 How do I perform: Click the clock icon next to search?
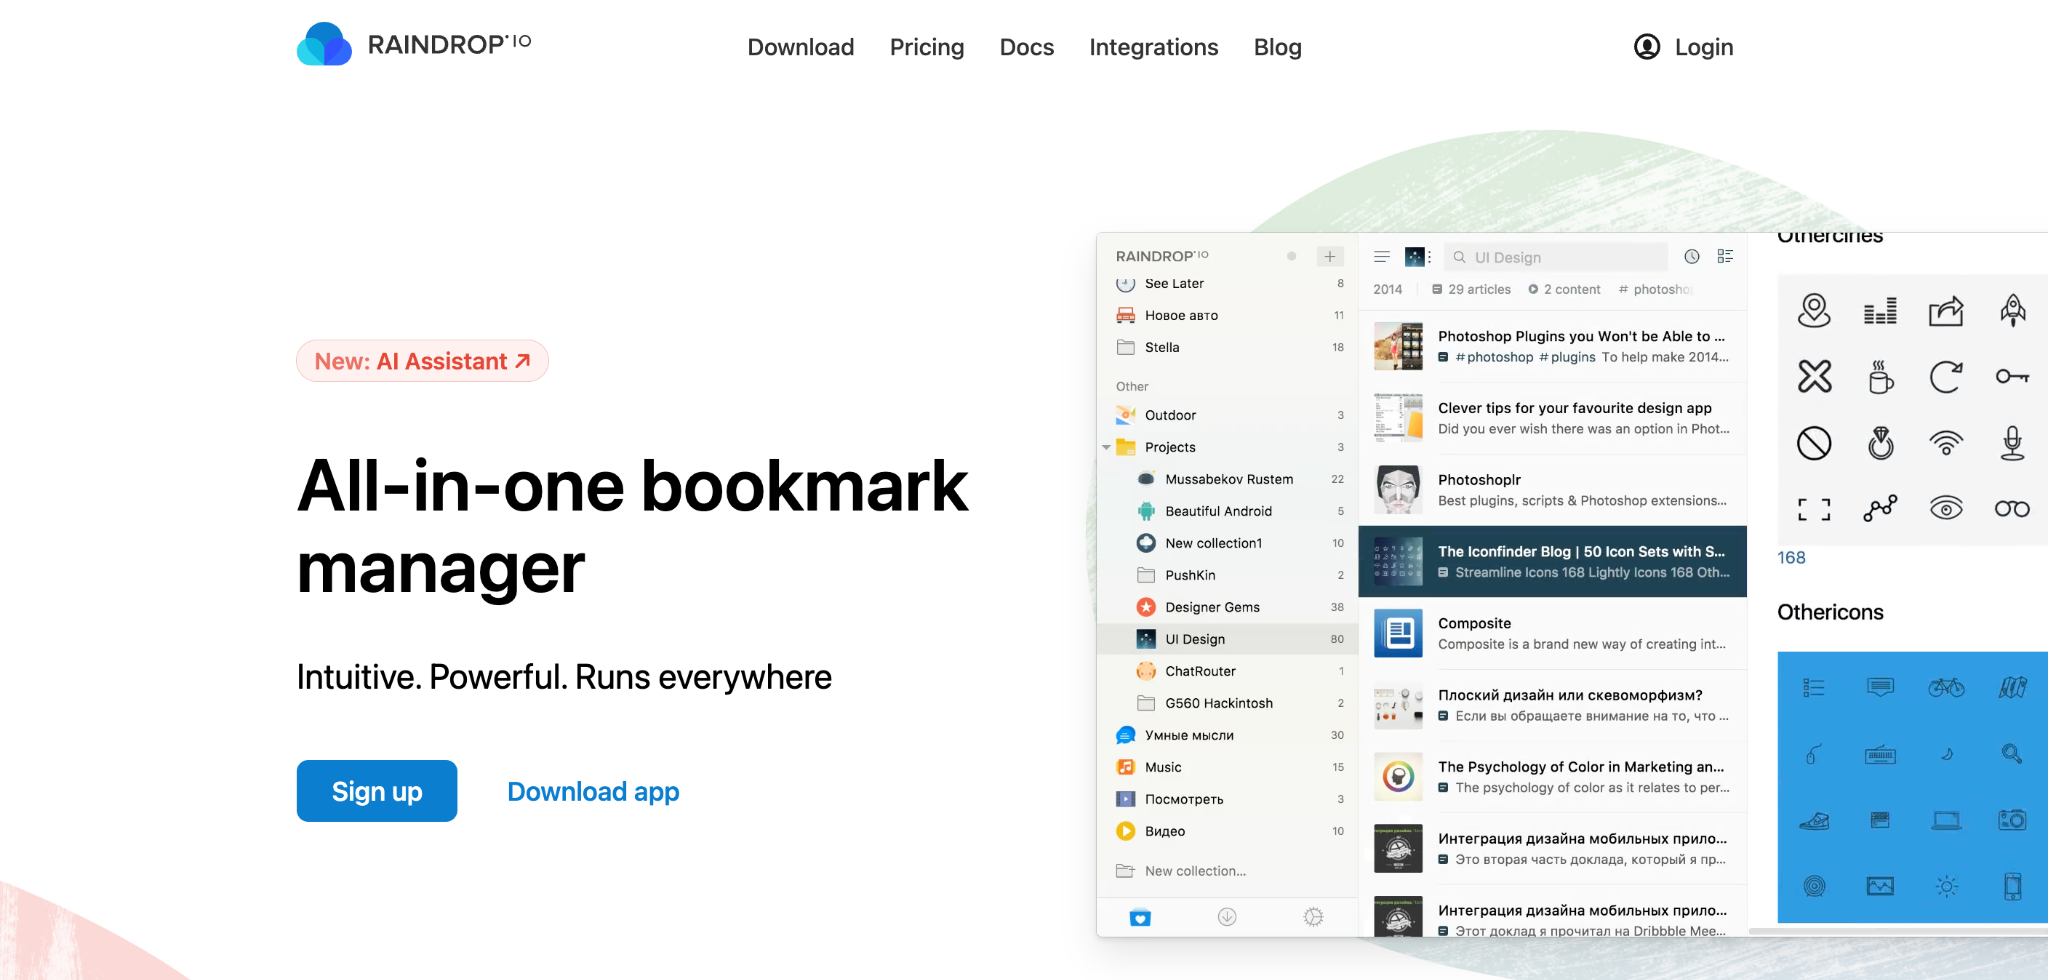pyautogui.click(x=1692, y=257)
